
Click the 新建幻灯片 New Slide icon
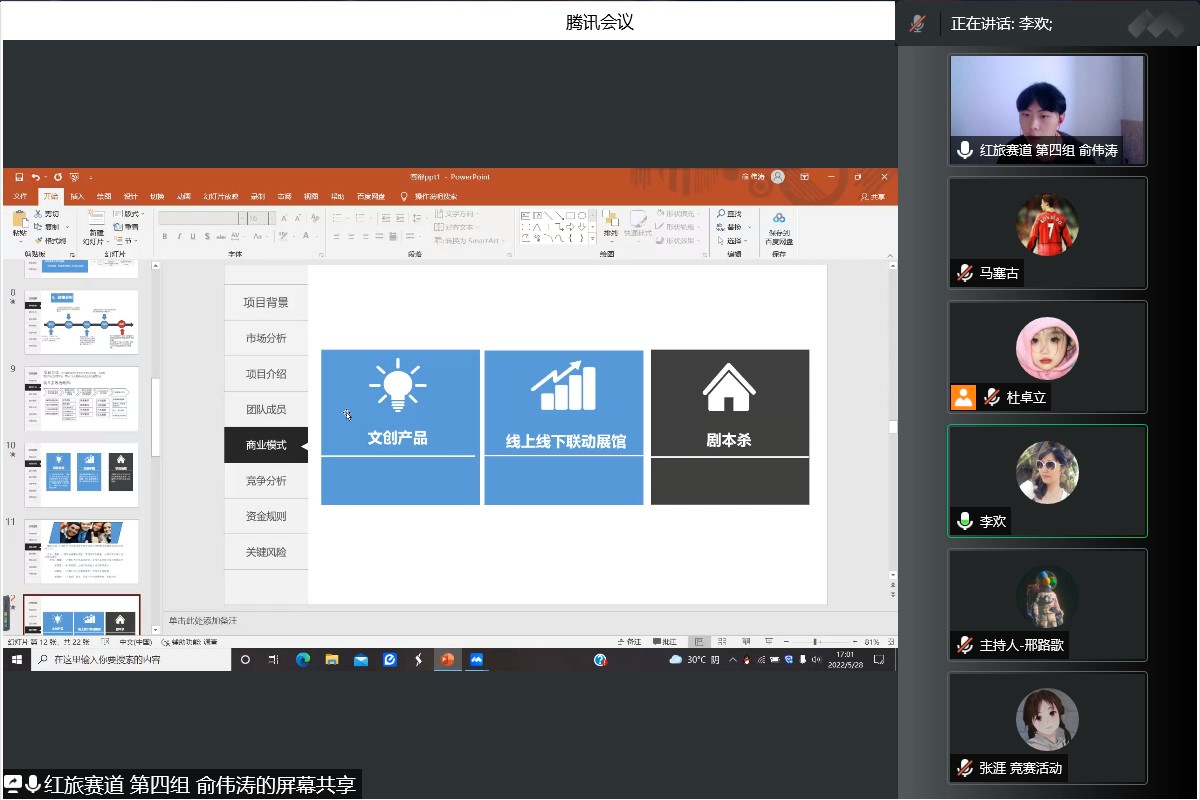click(x=96, y=219)
